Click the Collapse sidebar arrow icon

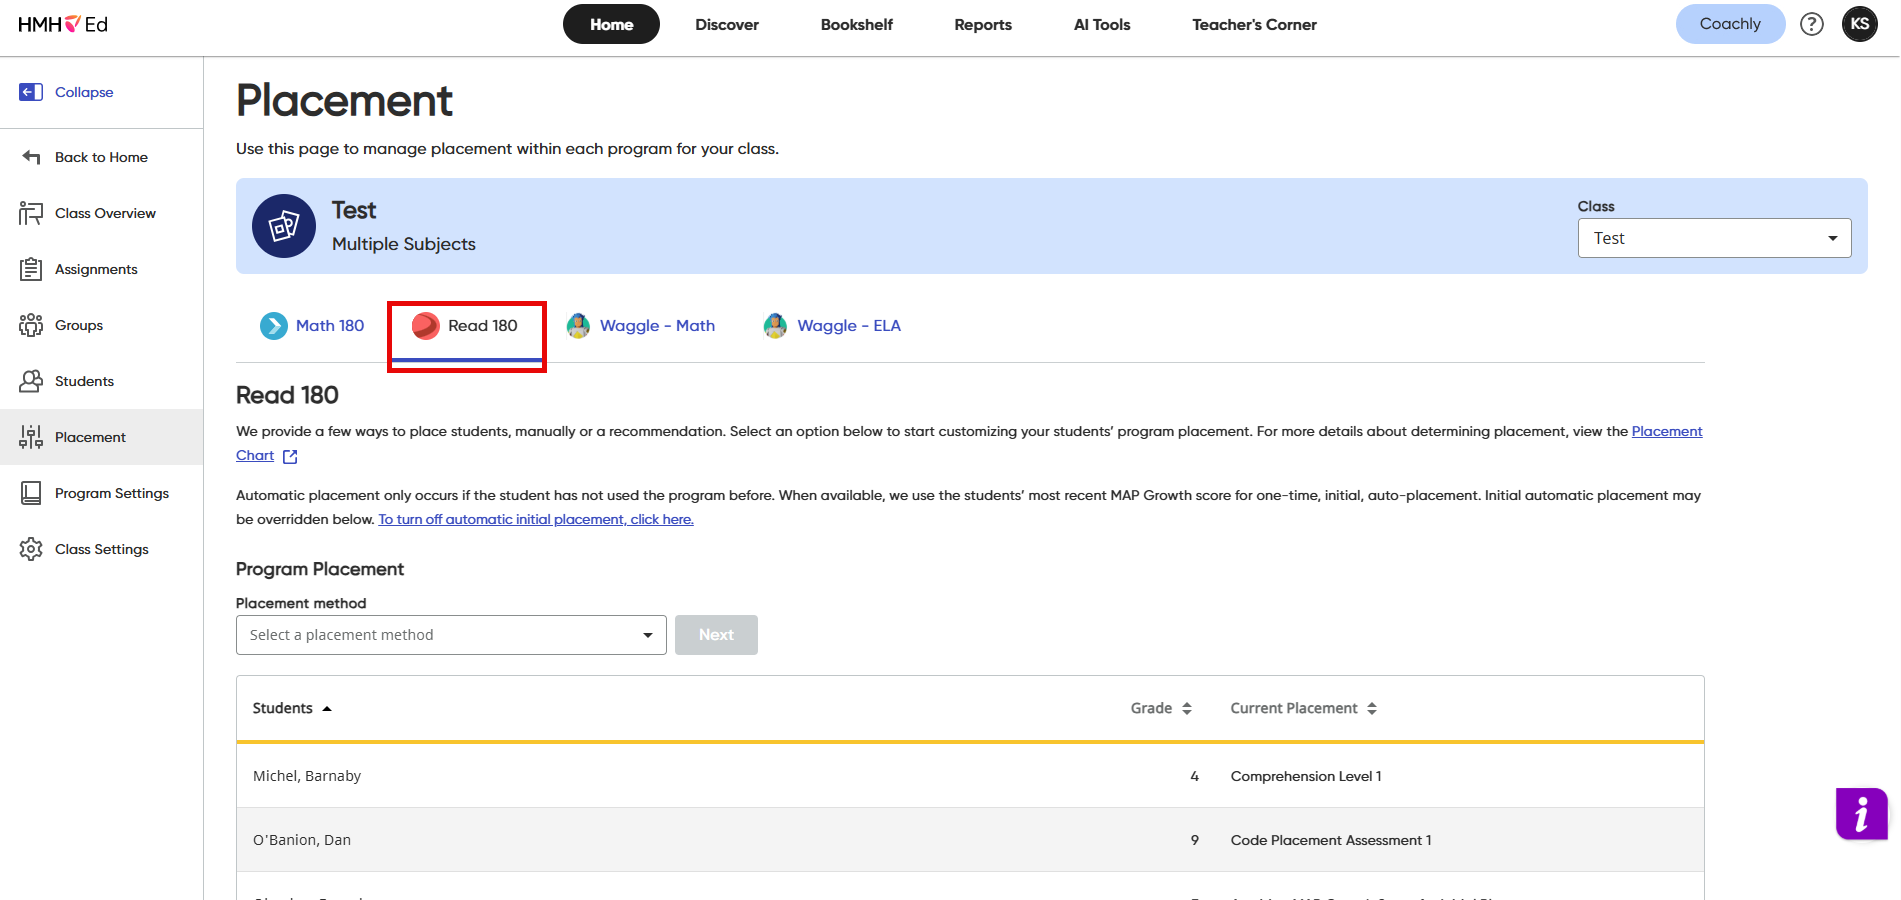coord(31,92)
